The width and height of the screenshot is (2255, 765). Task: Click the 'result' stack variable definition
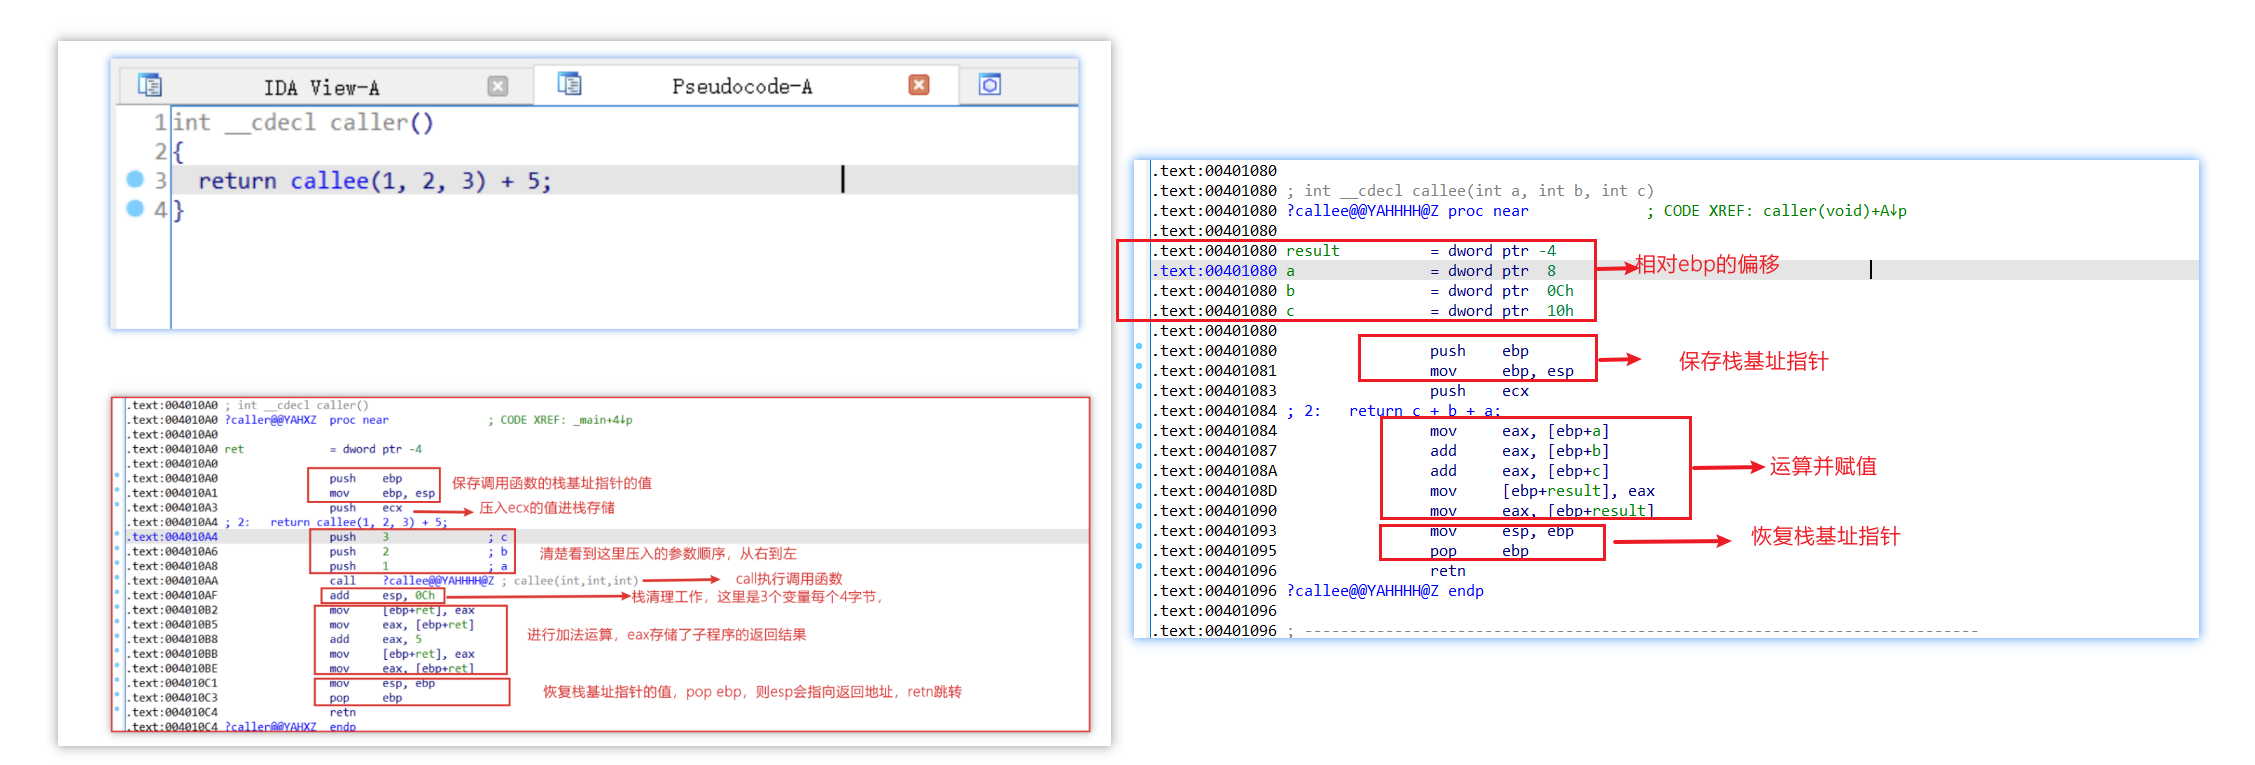point(1312,251)
